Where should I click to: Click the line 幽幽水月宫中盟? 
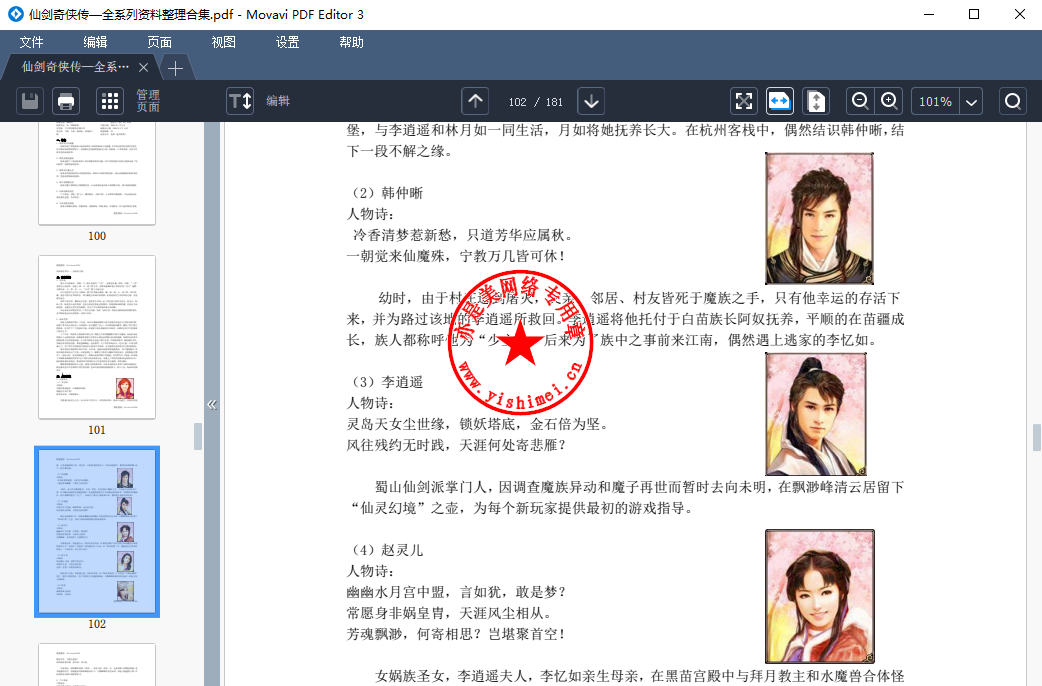[457, 592]
